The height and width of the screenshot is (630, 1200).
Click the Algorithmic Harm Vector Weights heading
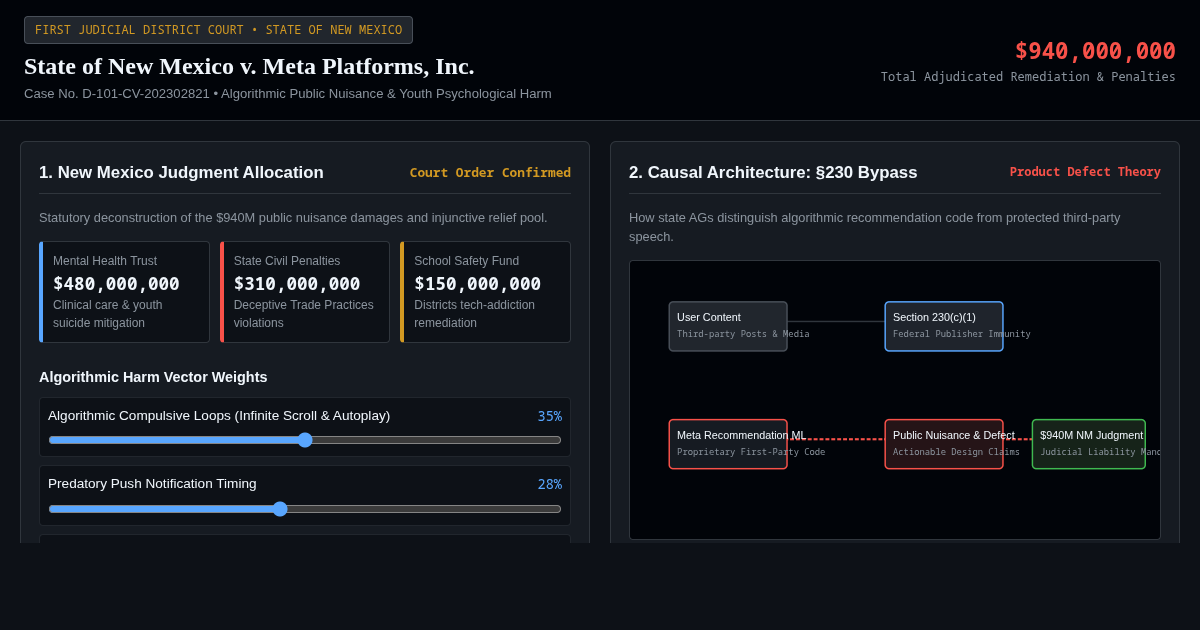point(153,377)
